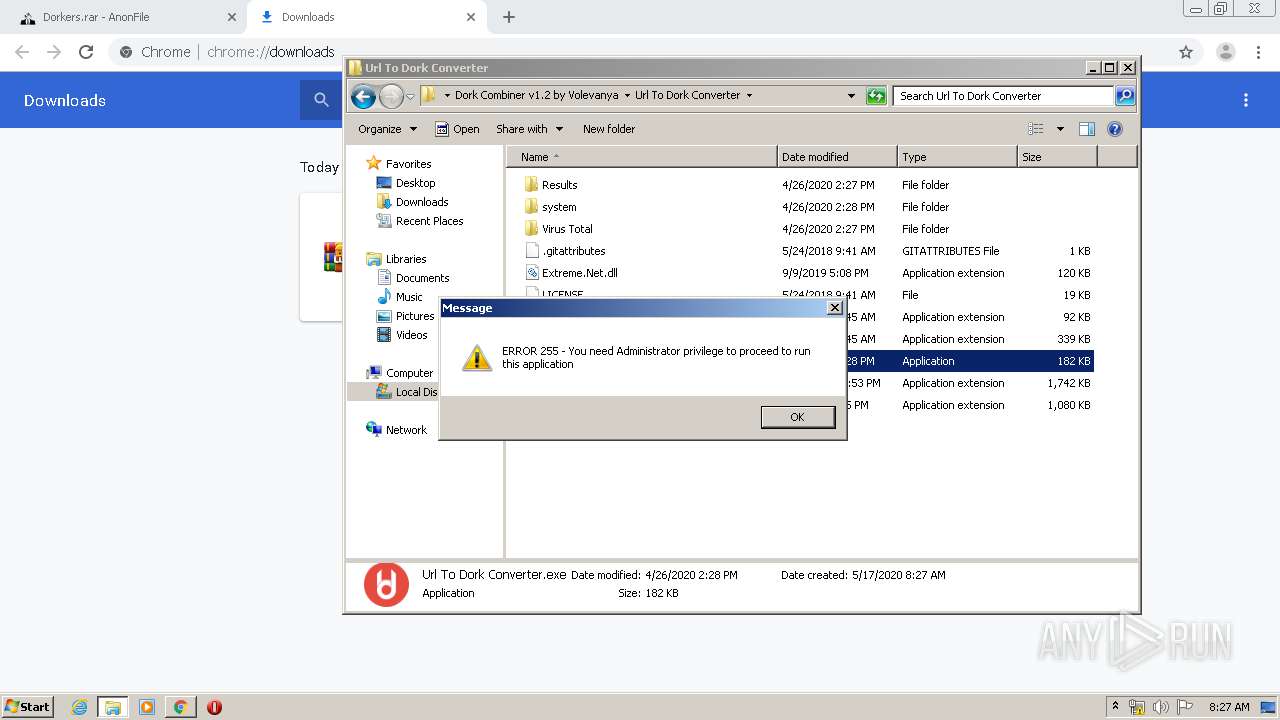Sort by the Type column header
The height and width of the screenshot is (720, 1280).
957,157
